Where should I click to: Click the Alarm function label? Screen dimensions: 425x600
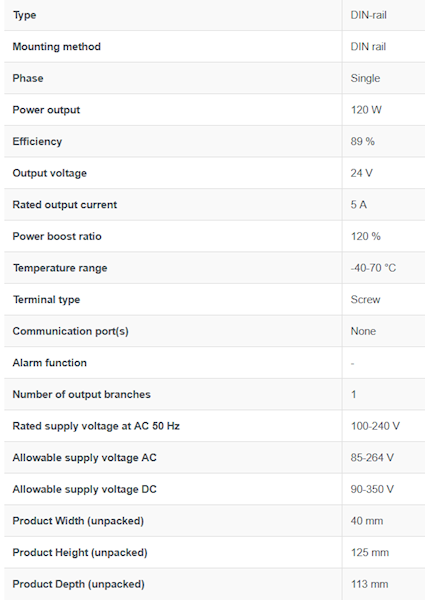click(50, 363)
